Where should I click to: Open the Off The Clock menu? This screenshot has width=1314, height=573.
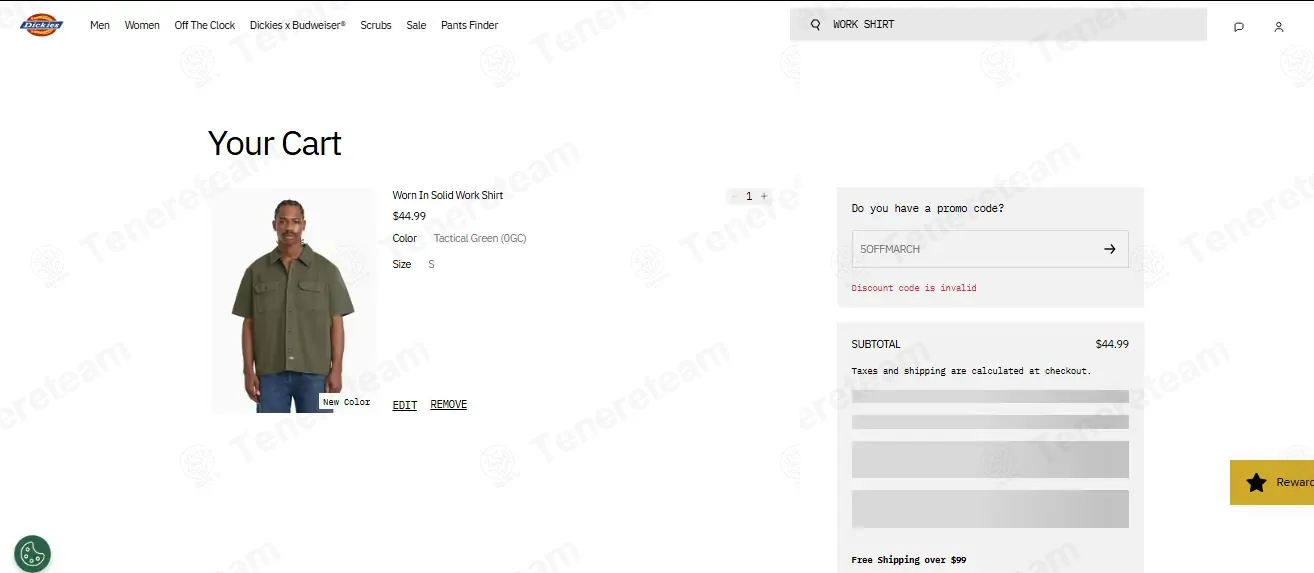[x=205, y=25]
